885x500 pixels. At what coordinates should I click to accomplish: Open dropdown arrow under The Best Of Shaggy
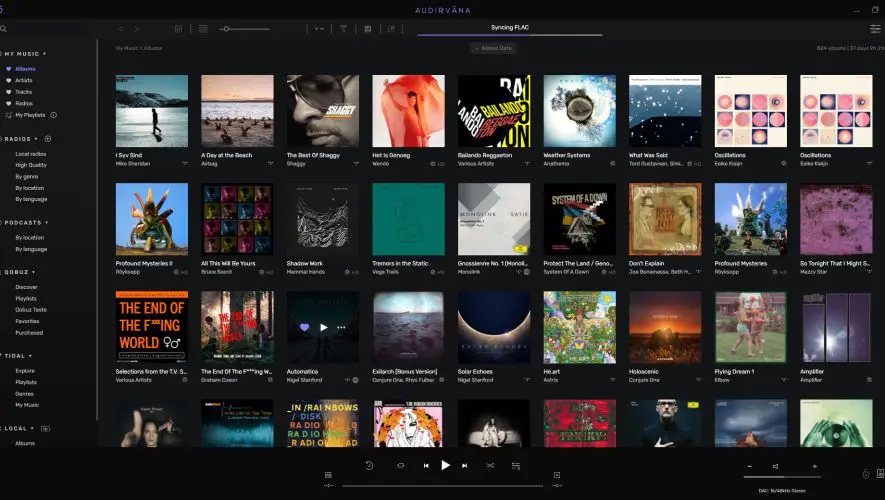click(x=356, y=164)
